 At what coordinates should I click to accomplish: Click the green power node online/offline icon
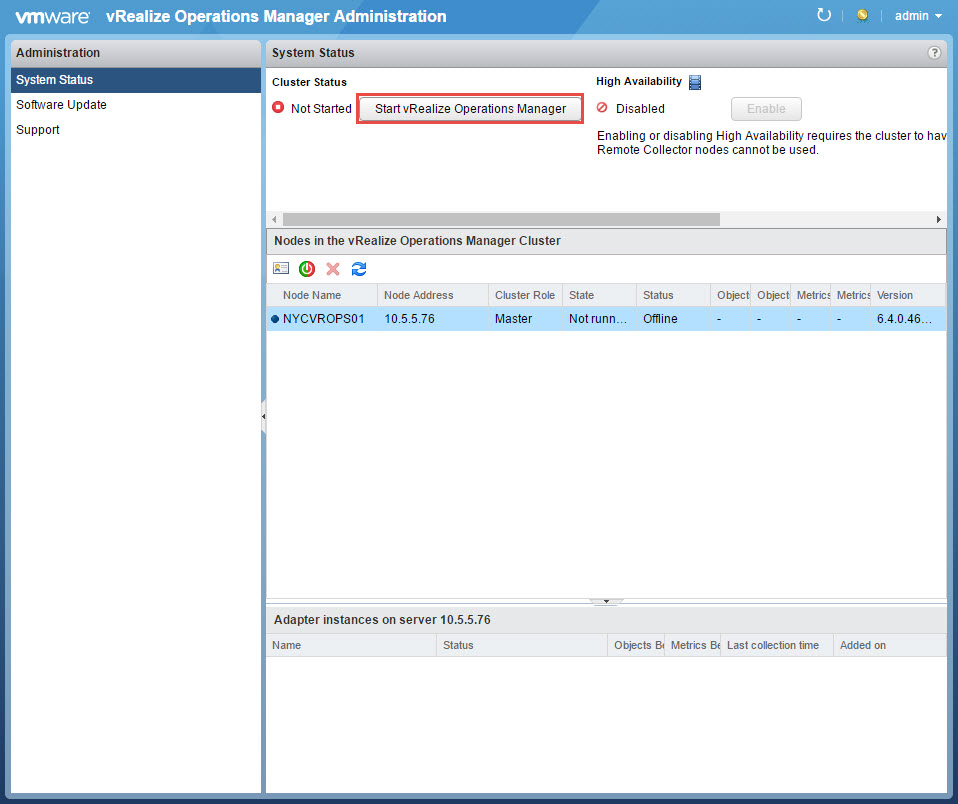[307, 269]
